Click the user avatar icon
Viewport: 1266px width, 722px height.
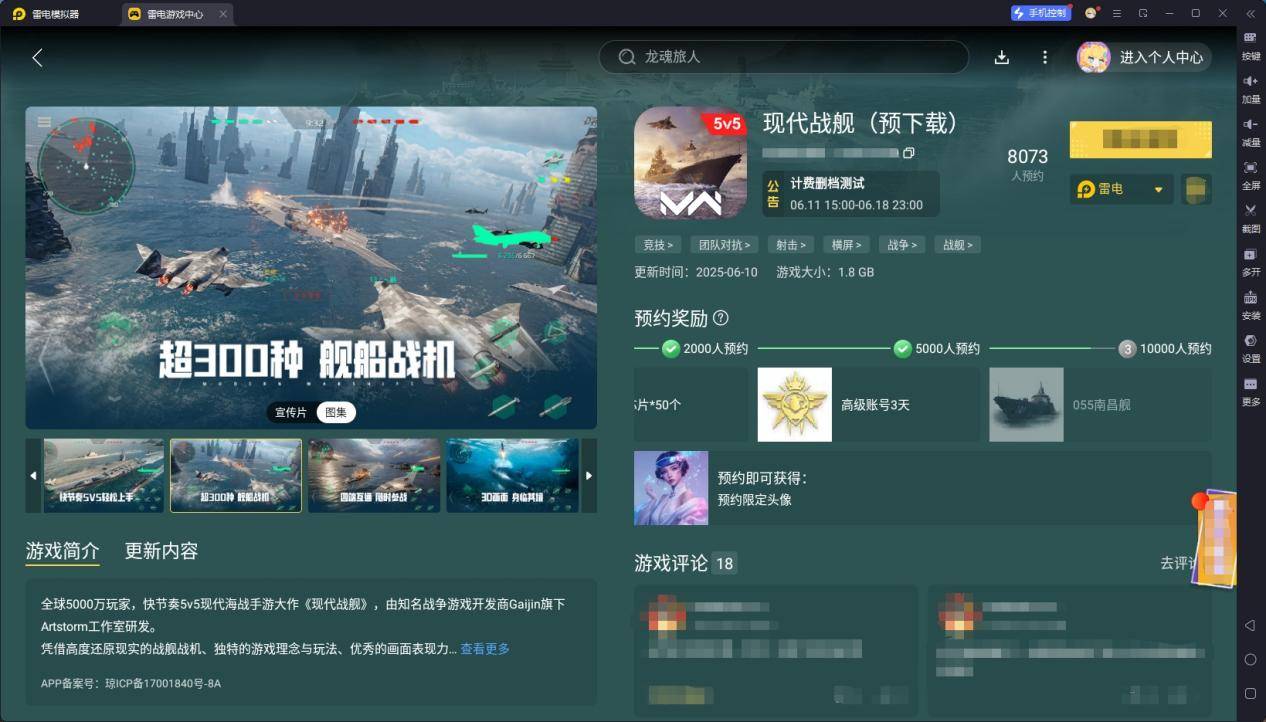[1093, 57]
